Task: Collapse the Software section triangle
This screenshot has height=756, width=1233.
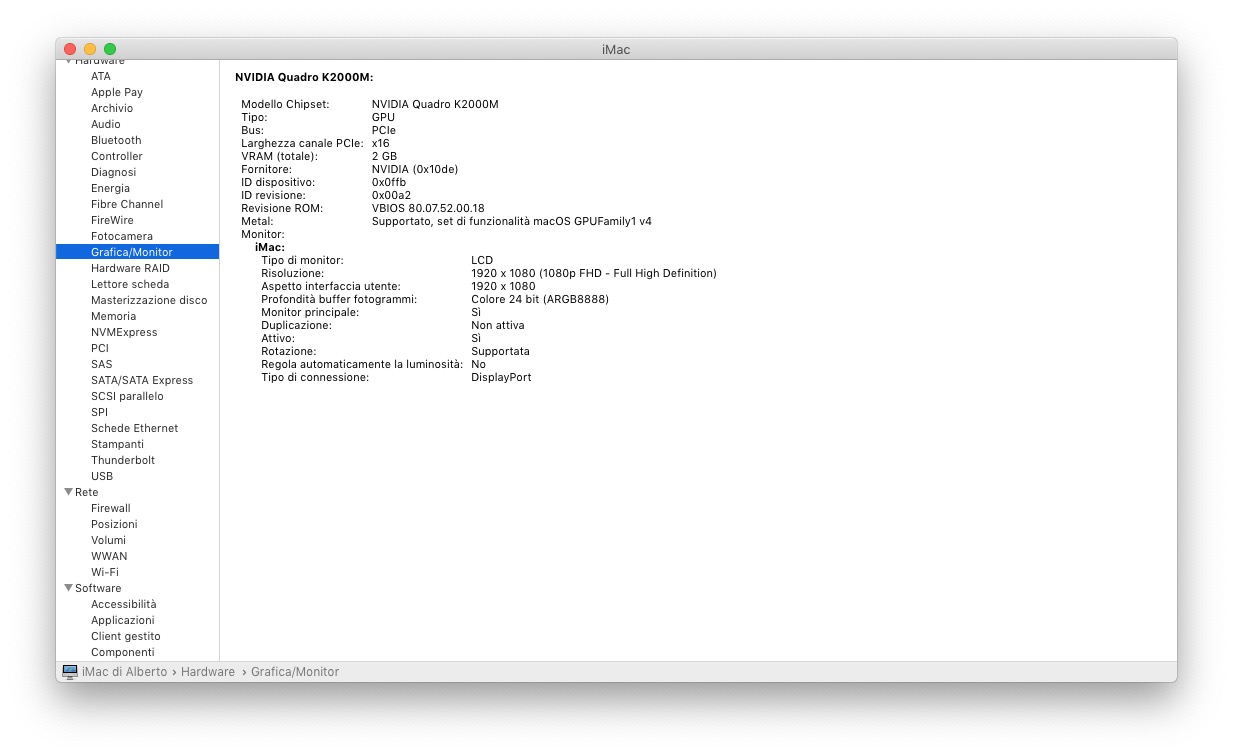Action: click(68, 588)
